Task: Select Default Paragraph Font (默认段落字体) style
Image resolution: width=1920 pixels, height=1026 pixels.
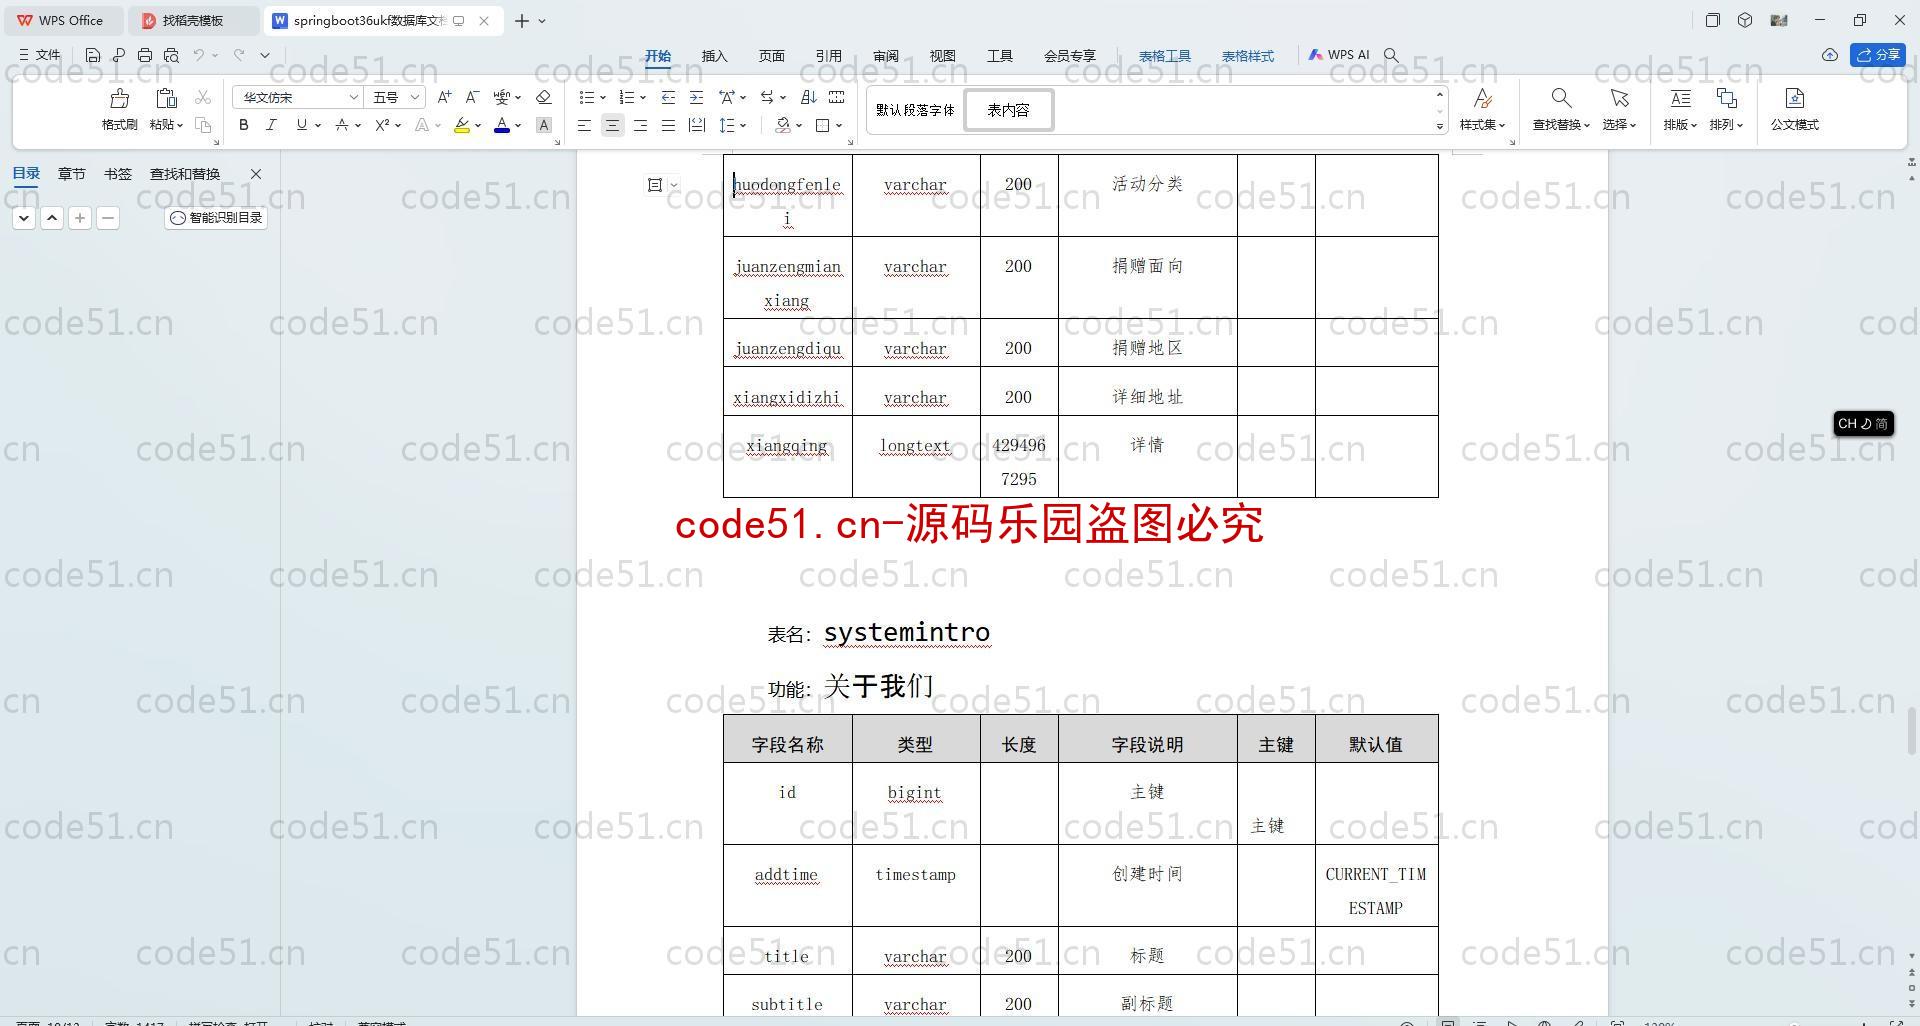Action: coord(915,110)
